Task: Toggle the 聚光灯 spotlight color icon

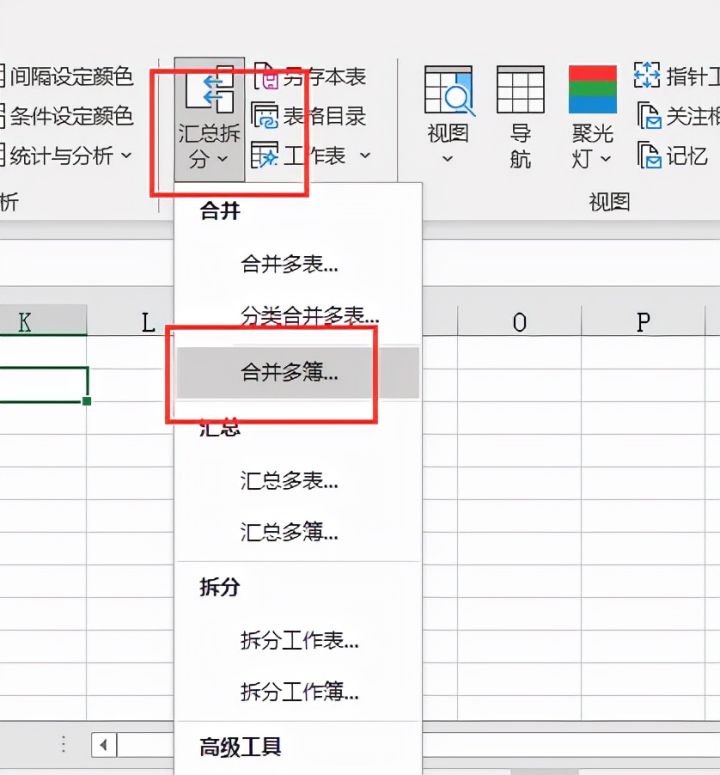Action: coord(593,89)
